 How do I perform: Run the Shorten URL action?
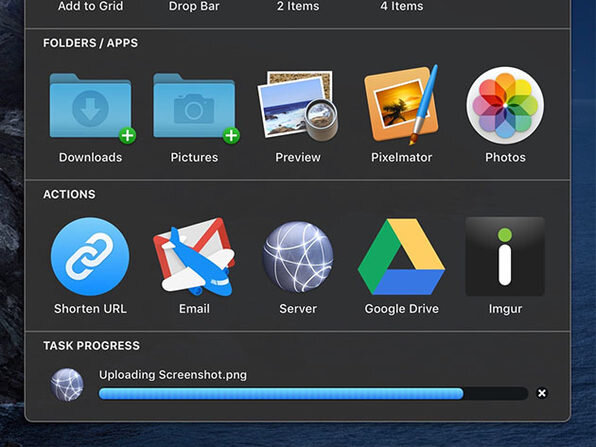90,257
